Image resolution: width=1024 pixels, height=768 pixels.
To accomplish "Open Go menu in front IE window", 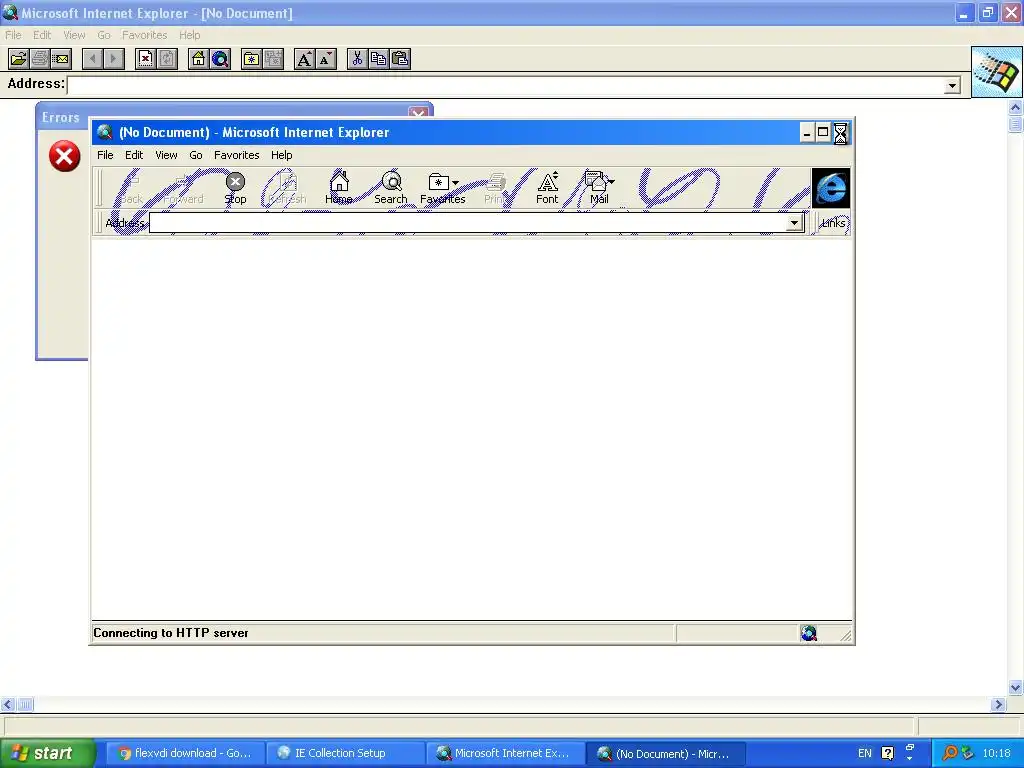I will [x=196, y=155].
